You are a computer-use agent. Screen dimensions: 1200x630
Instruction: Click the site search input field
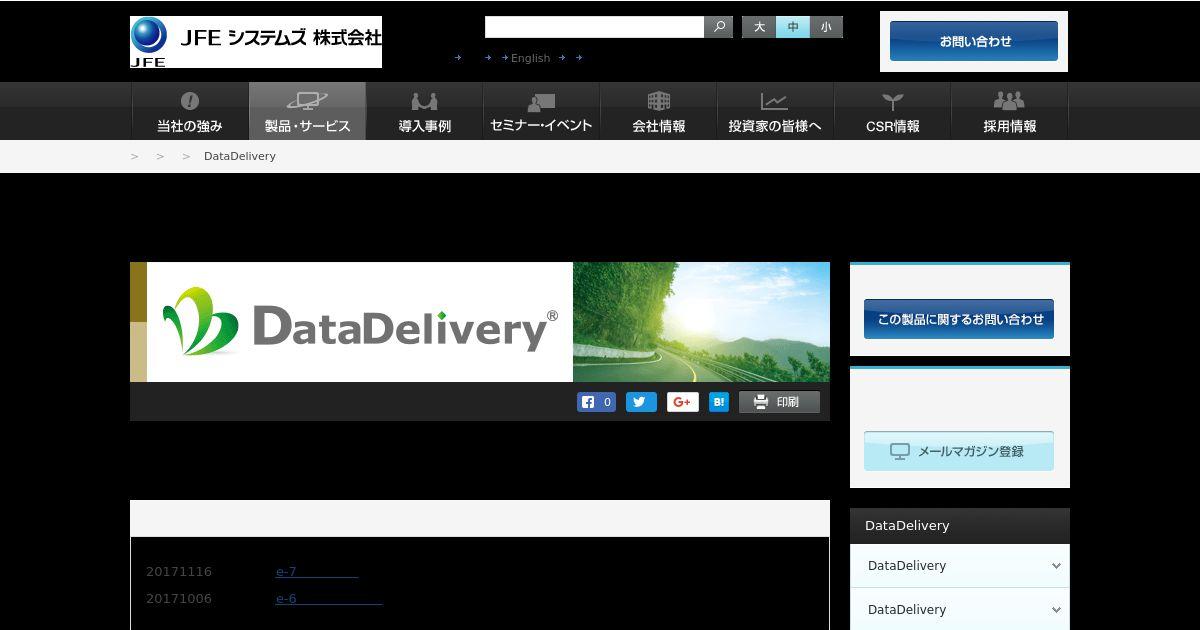click(x=595, y=27)
